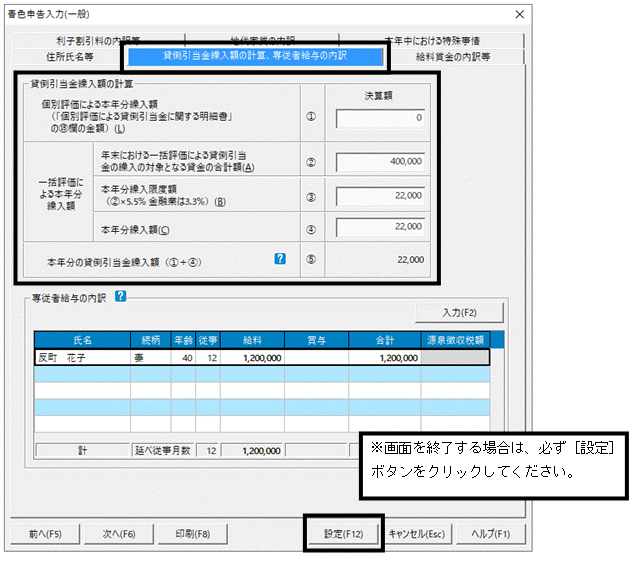Click 給料 column header

[x=252, y=340]
